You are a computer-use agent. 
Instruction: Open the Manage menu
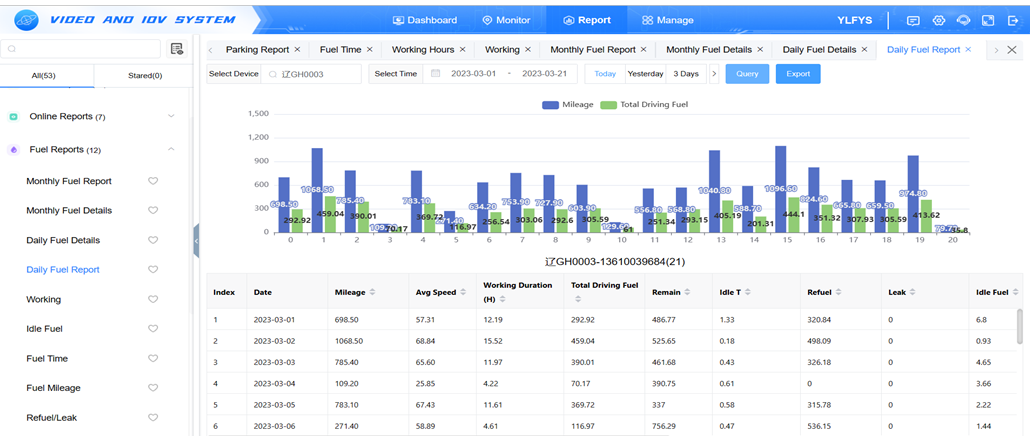[667, 20]
